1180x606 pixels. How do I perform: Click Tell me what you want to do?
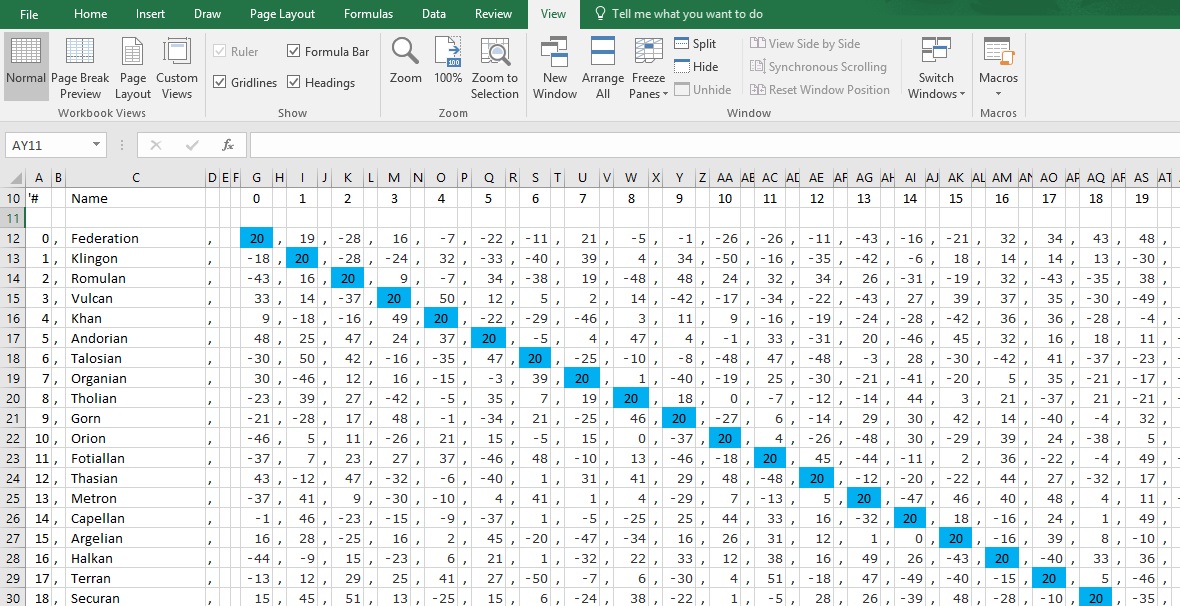click(x=687, y=14)
